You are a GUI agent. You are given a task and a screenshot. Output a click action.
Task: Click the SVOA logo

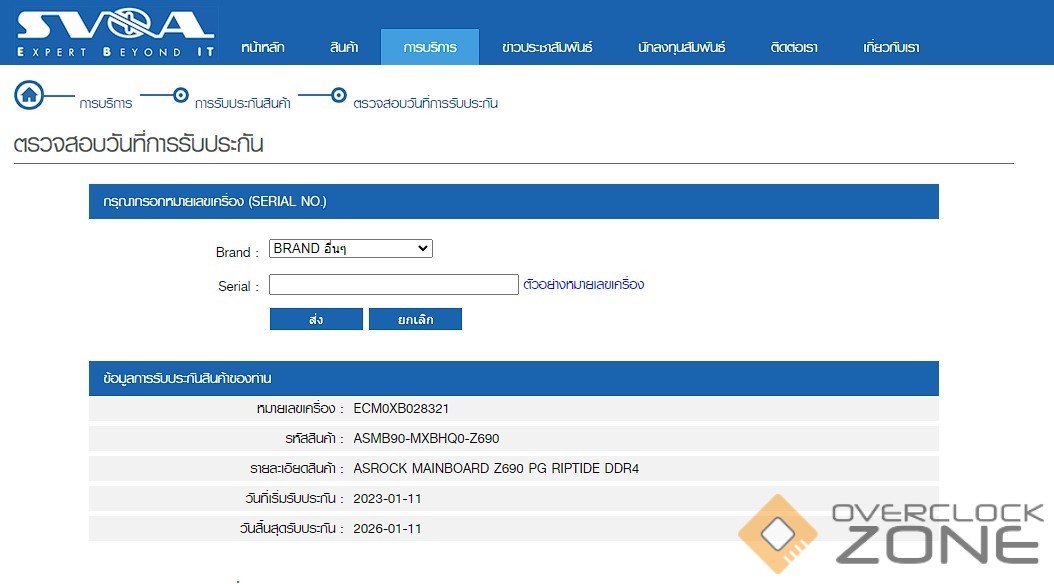116,33
